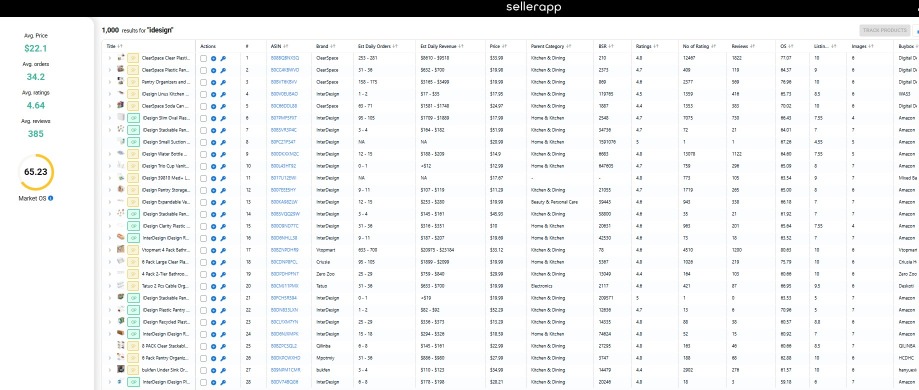
Task: Click the No of Rating header
Action: [696, 46]
